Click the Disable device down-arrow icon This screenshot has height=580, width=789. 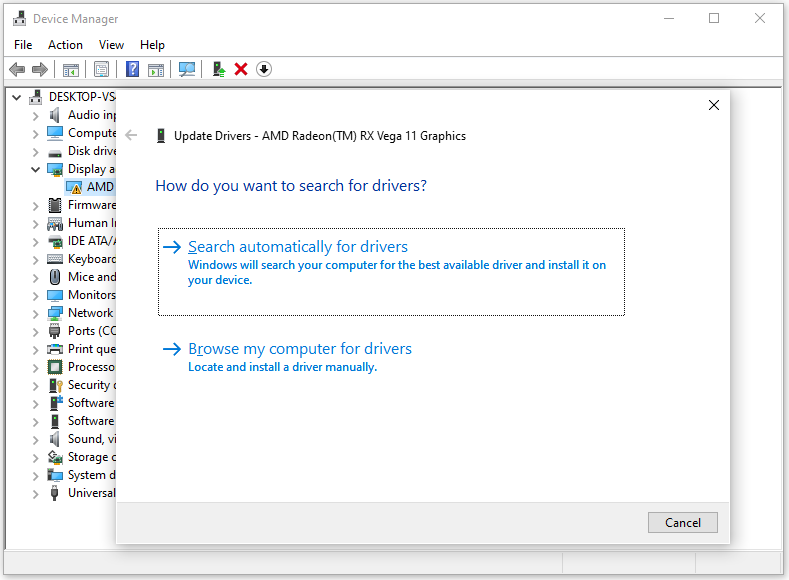(x=264, y=69)
